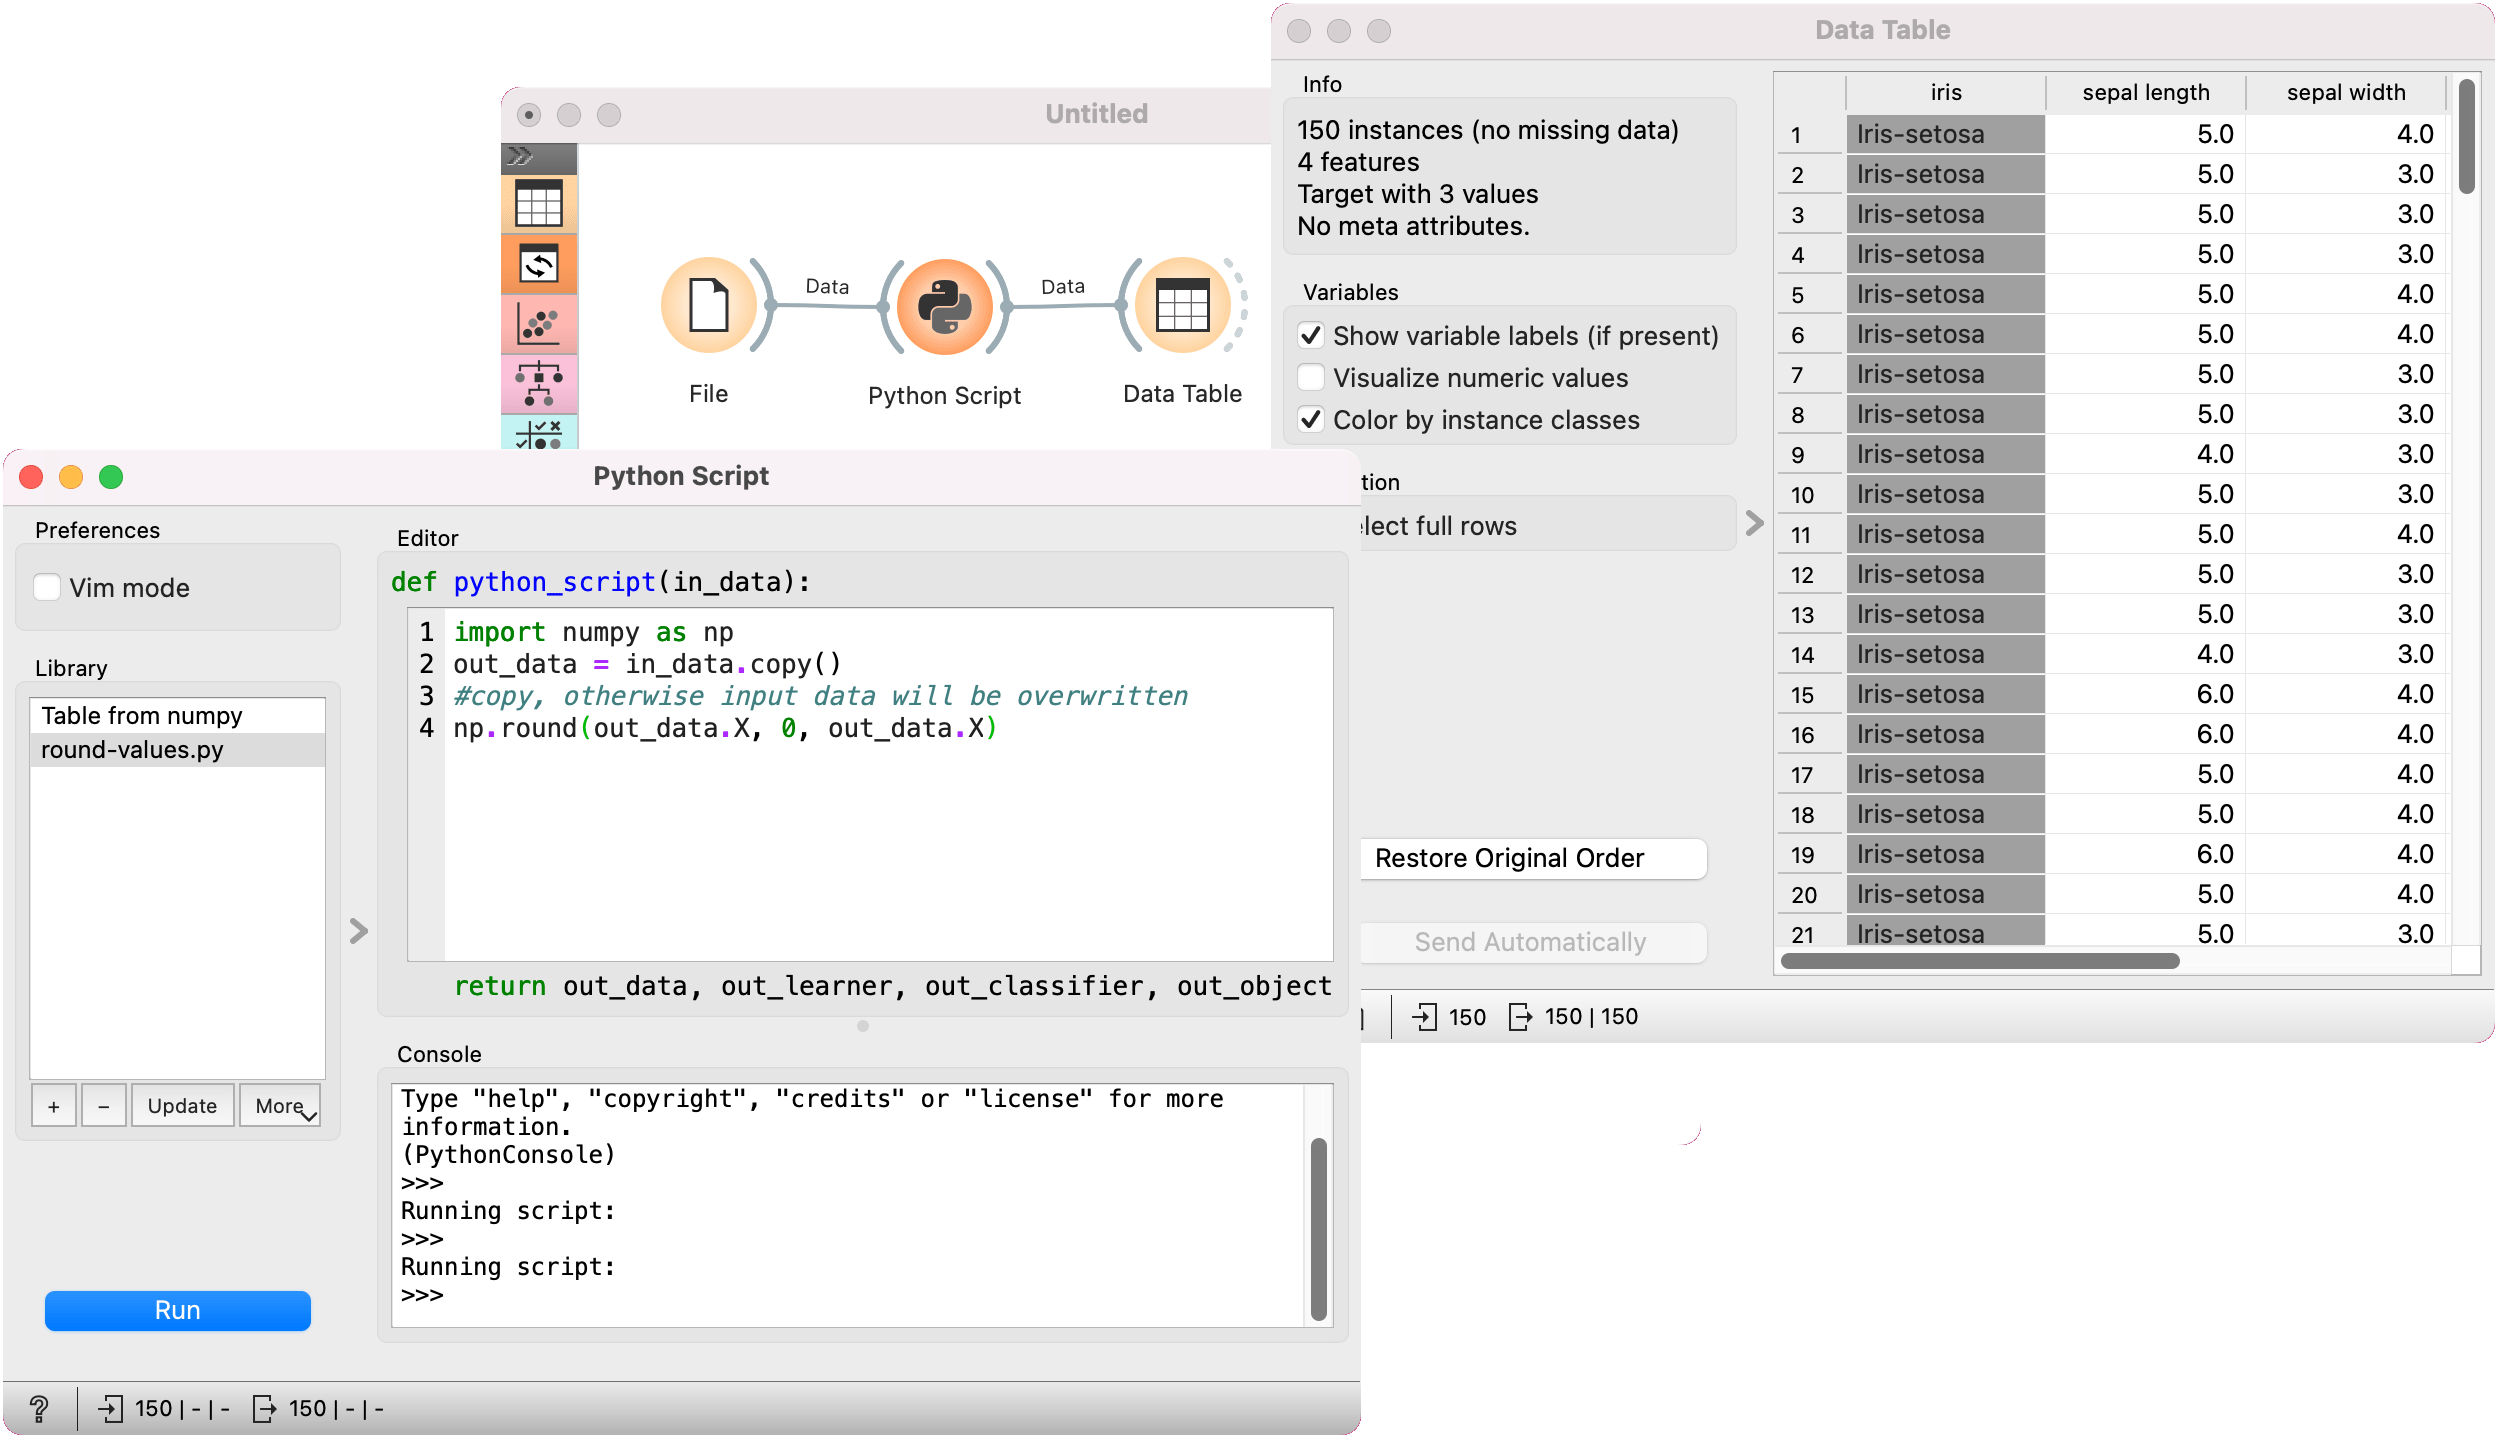The image size is (2498, 1438).
Task: Open the Python Script widget node
Action: coord(944,306)
